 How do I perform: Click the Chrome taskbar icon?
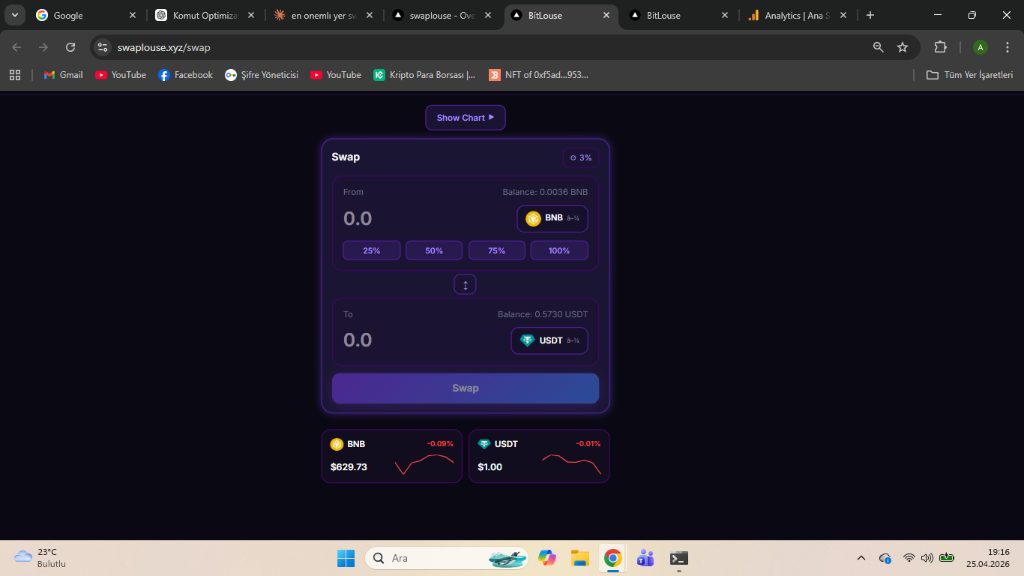tap(613, 558)
